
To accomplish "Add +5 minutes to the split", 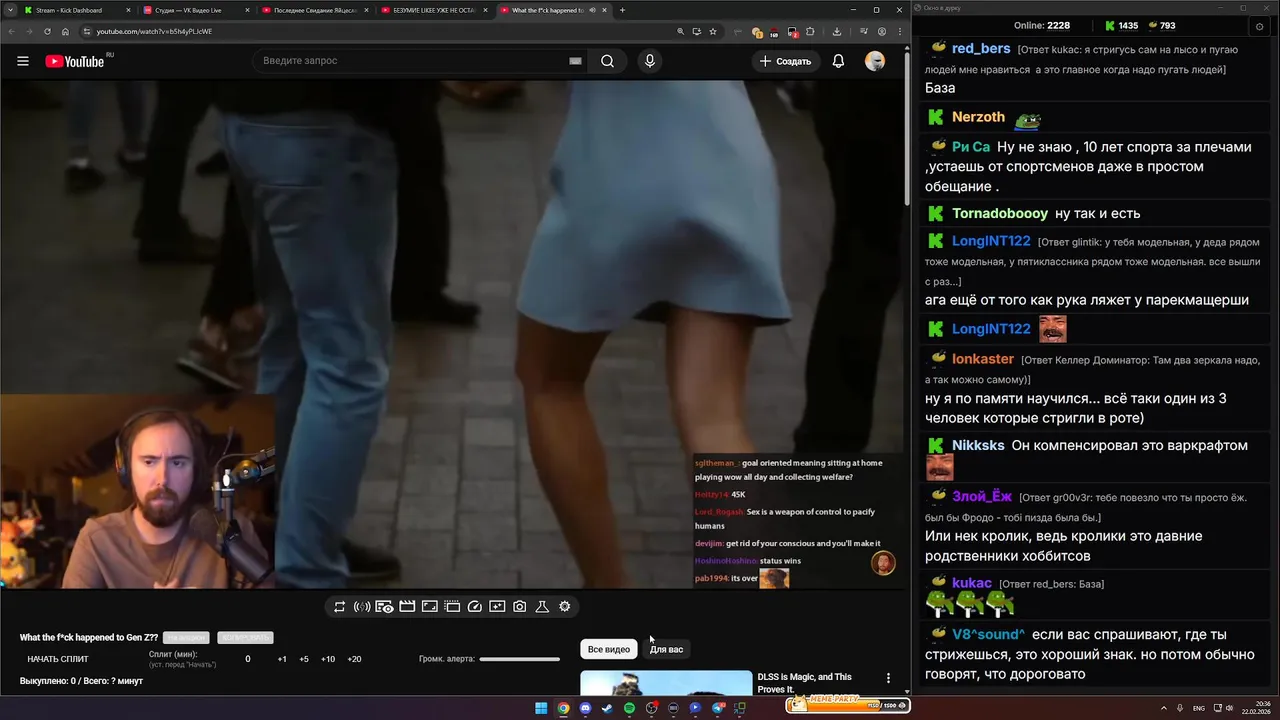I will [304, 659].
